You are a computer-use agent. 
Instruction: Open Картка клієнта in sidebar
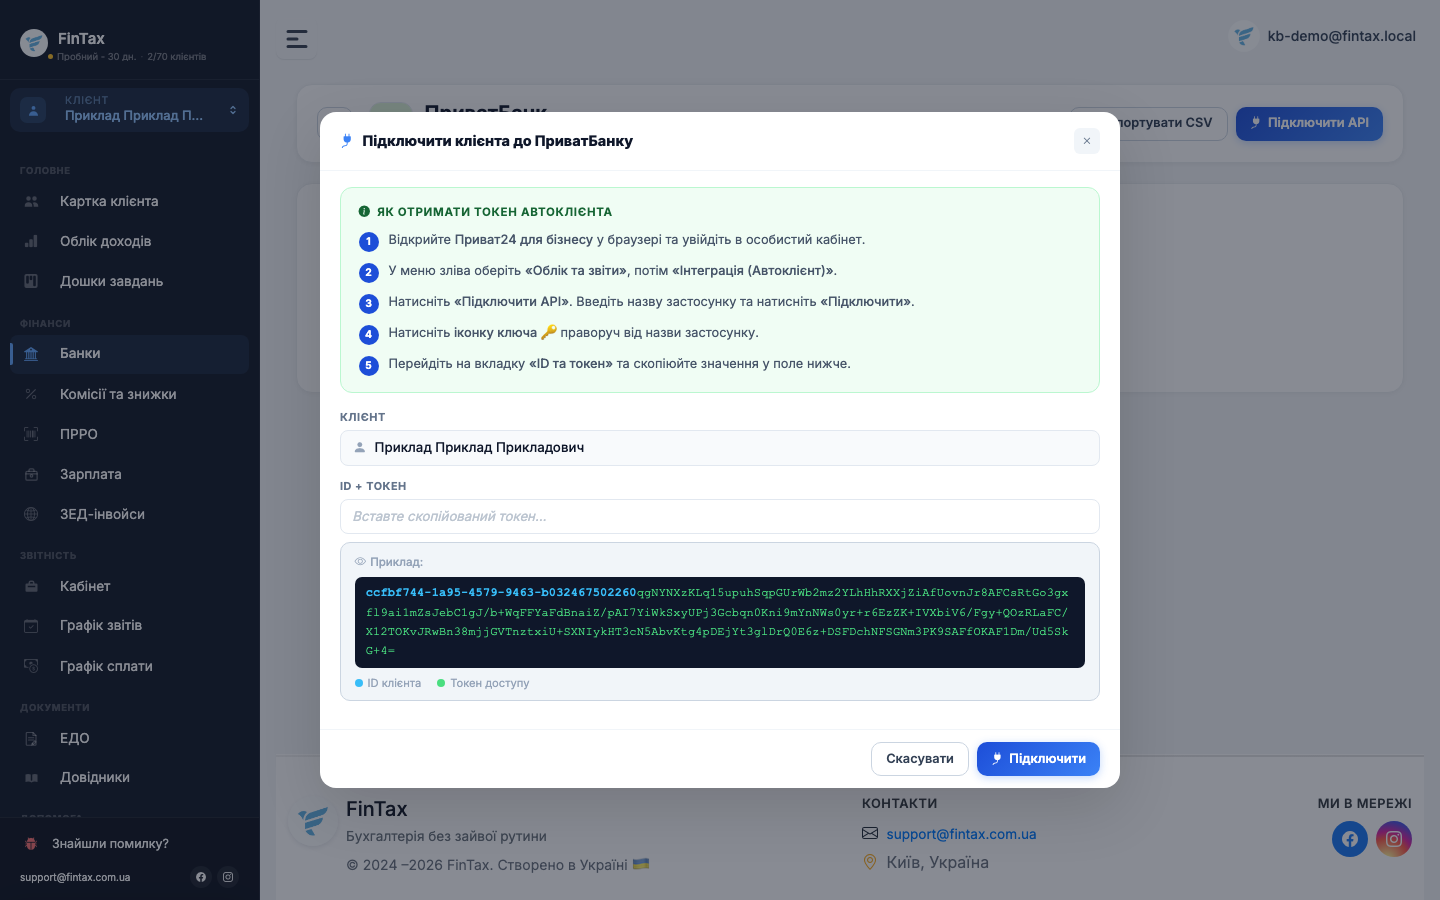(129, 201)
